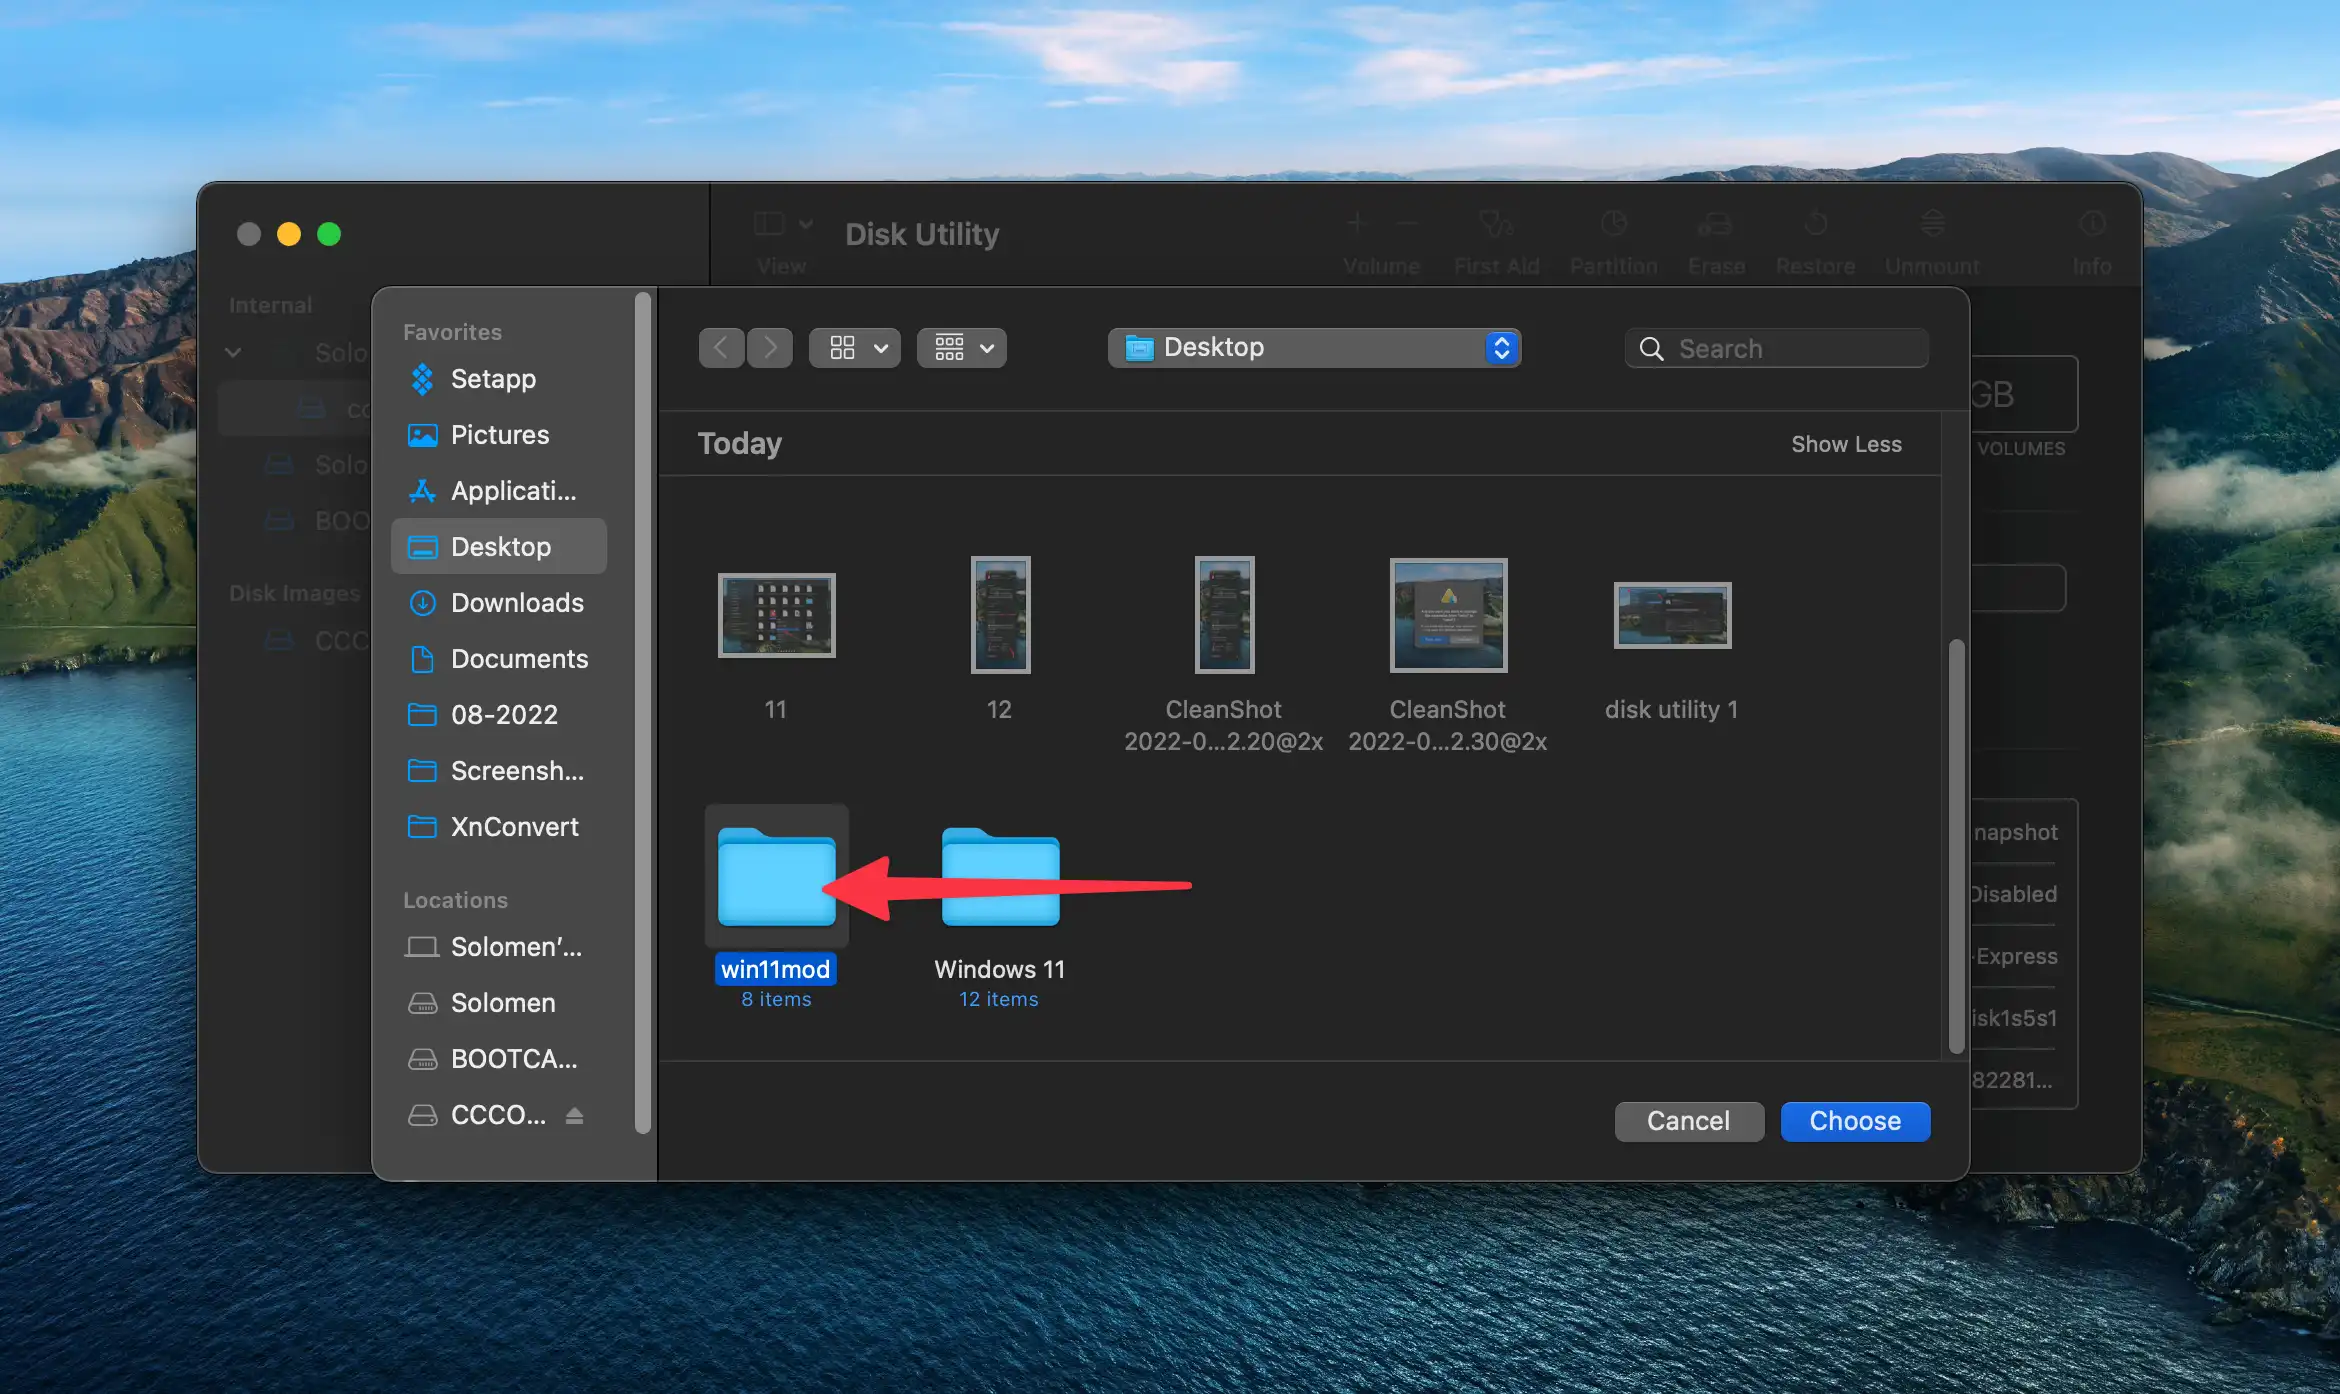Open the Solomen volume under Locations
Viewport: 2340px width, 1394px height.
[x=499, y=1003]
